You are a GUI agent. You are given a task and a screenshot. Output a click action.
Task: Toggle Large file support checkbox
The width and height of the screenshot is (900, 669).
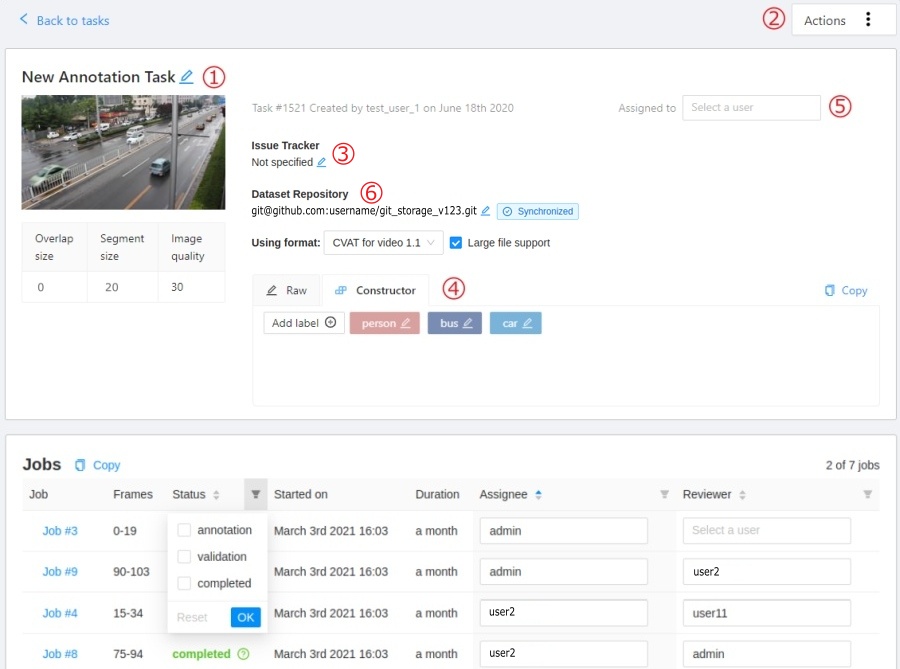click(x=456, y=242)
